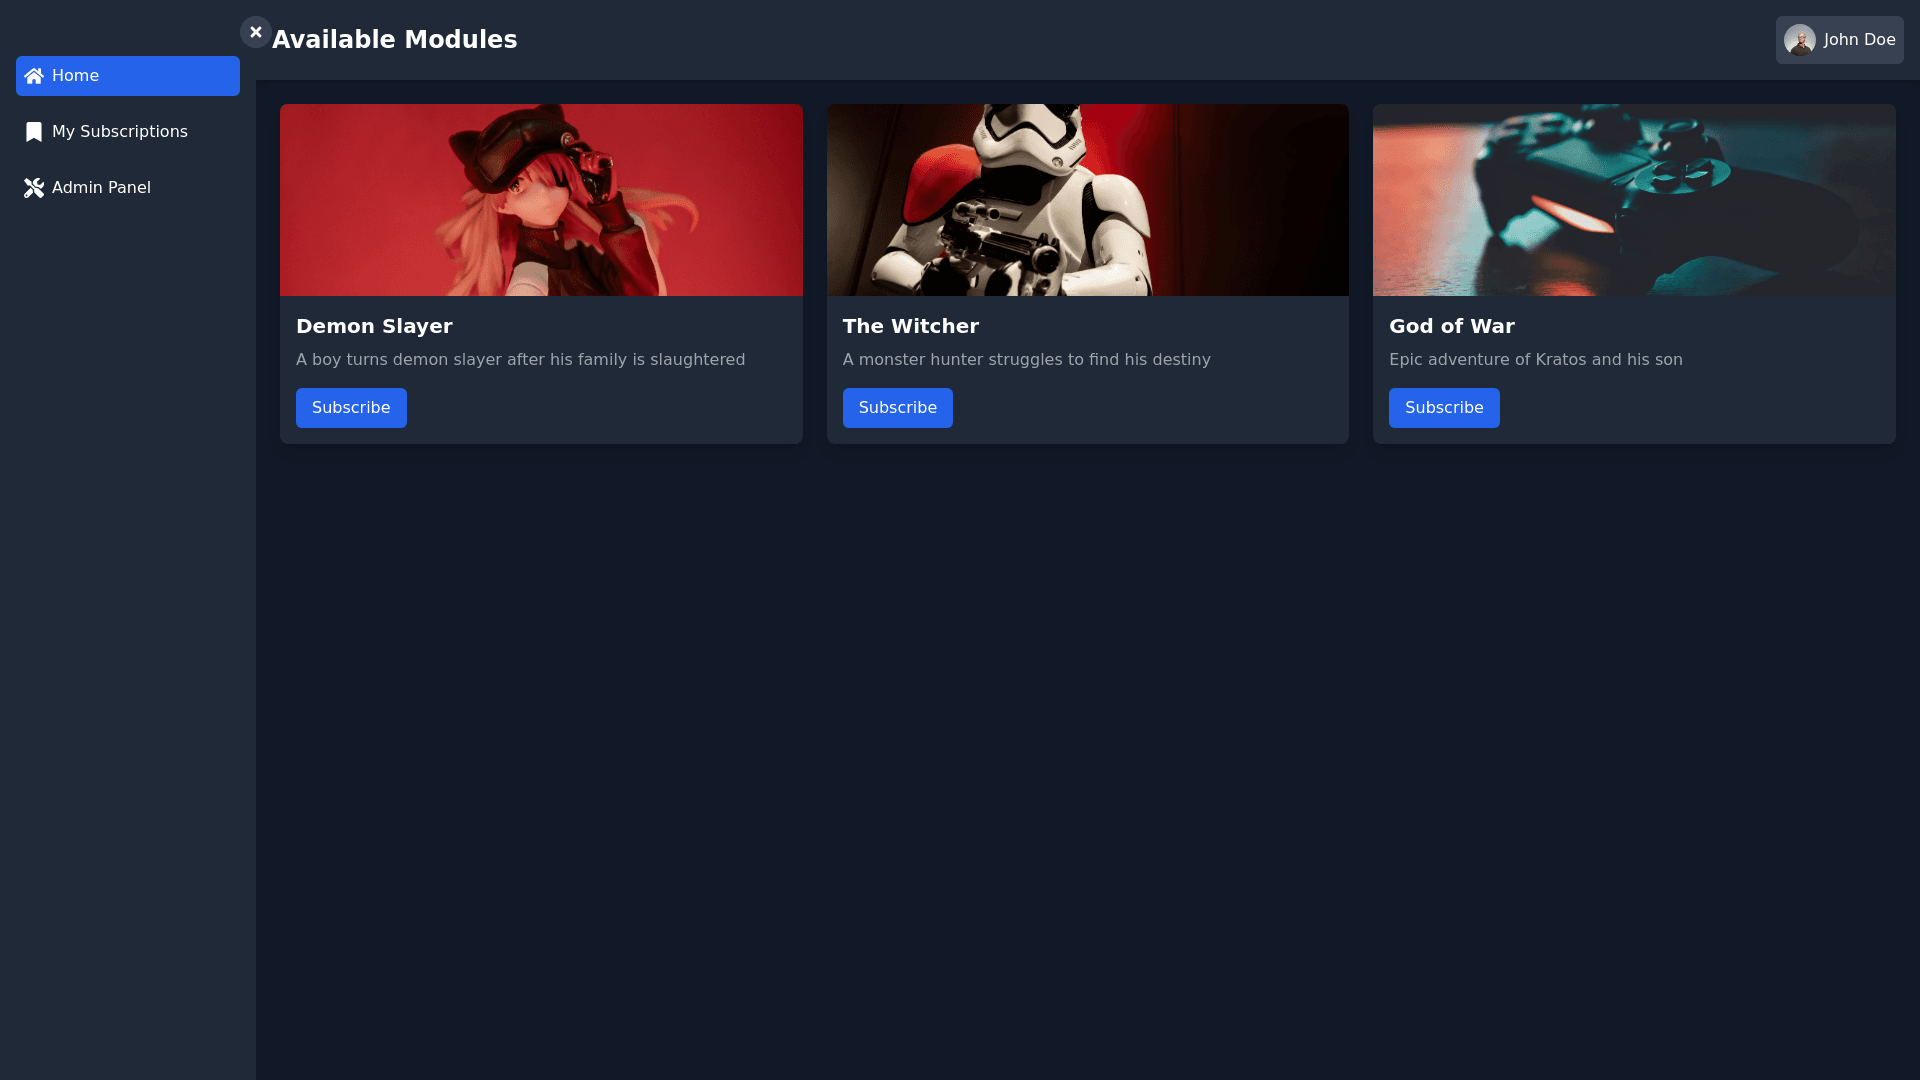Subscribe to Demon Slayer module
Viewport: 1920px width, 1080px height.
(x=351, y=408)
